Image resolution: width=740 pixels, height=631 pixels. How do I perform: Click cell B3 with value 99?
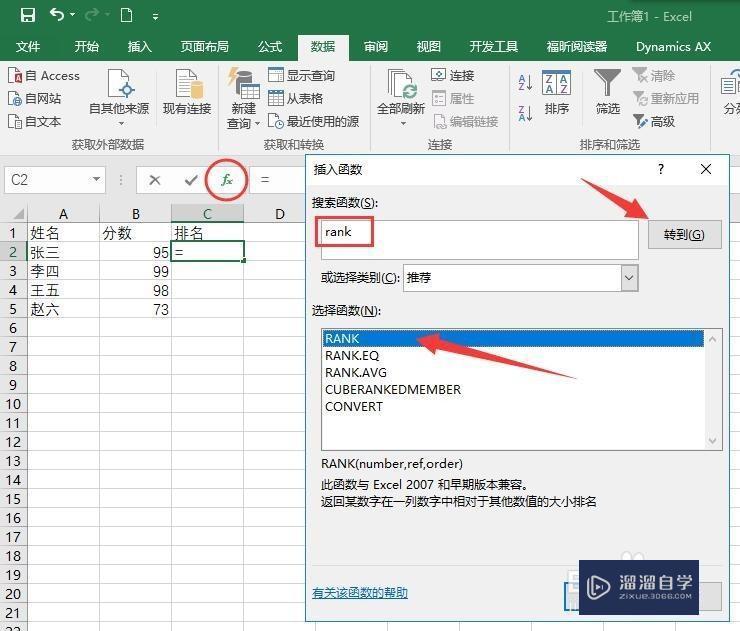click(135, 271)
